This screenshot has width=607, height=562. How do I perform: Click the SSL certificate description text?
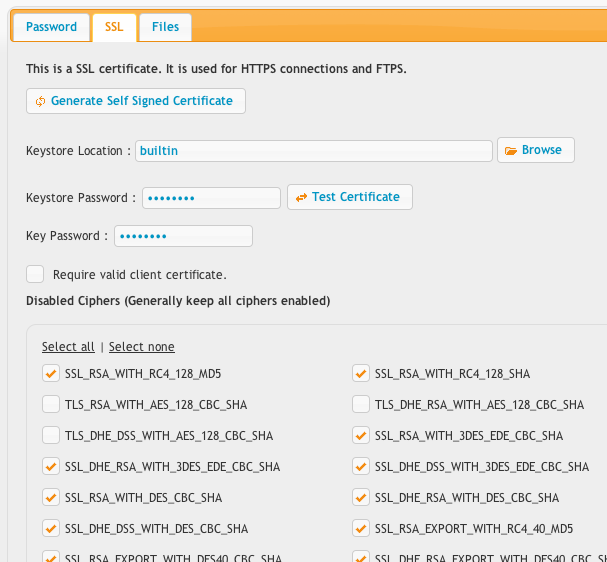216,69
